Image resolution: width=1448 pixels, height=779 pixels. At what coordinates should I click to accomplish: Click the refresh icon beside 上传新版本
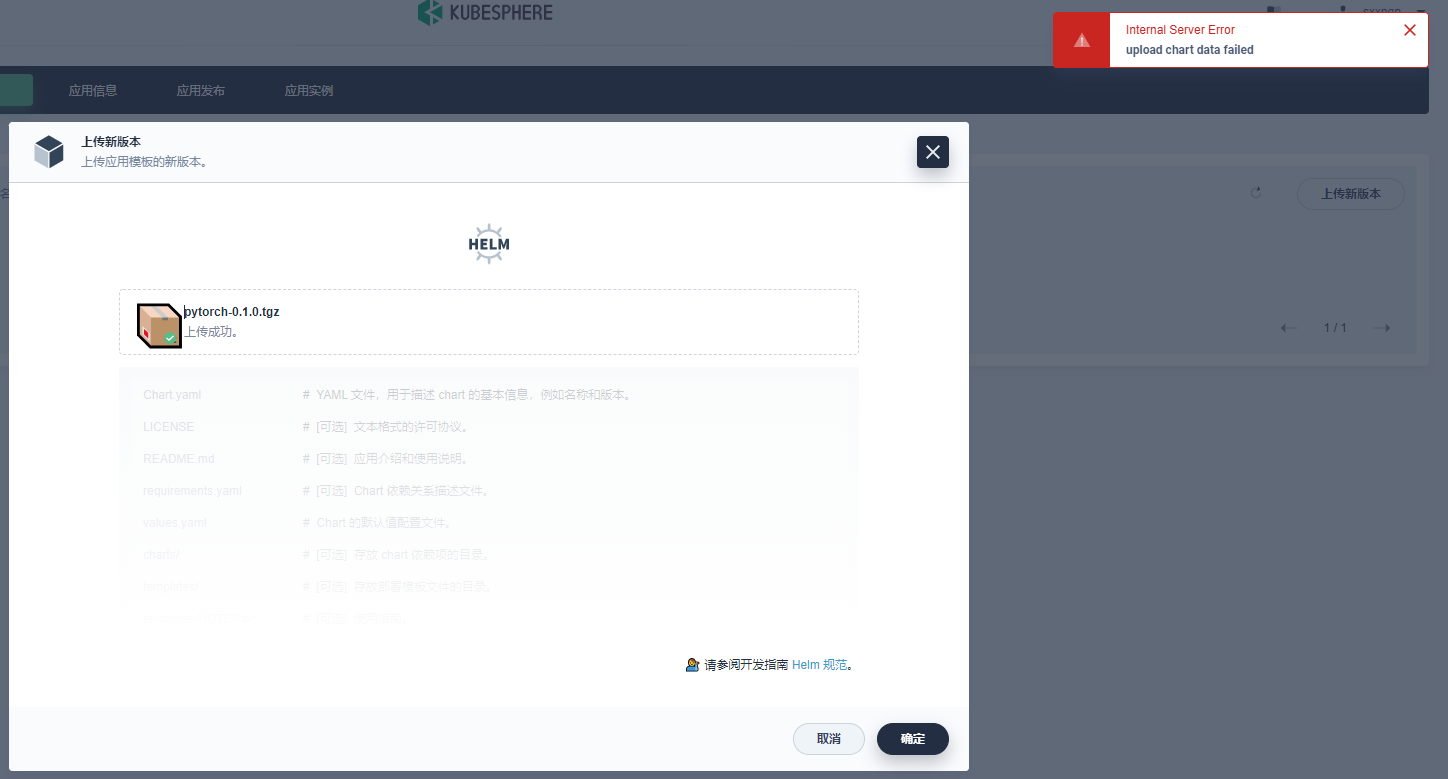(1256, 192)
